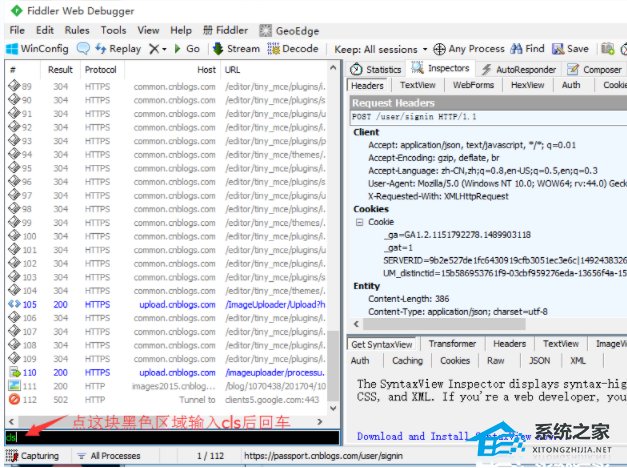Open the View menu
Screen dimensions: 627x468
click(148, 30)
